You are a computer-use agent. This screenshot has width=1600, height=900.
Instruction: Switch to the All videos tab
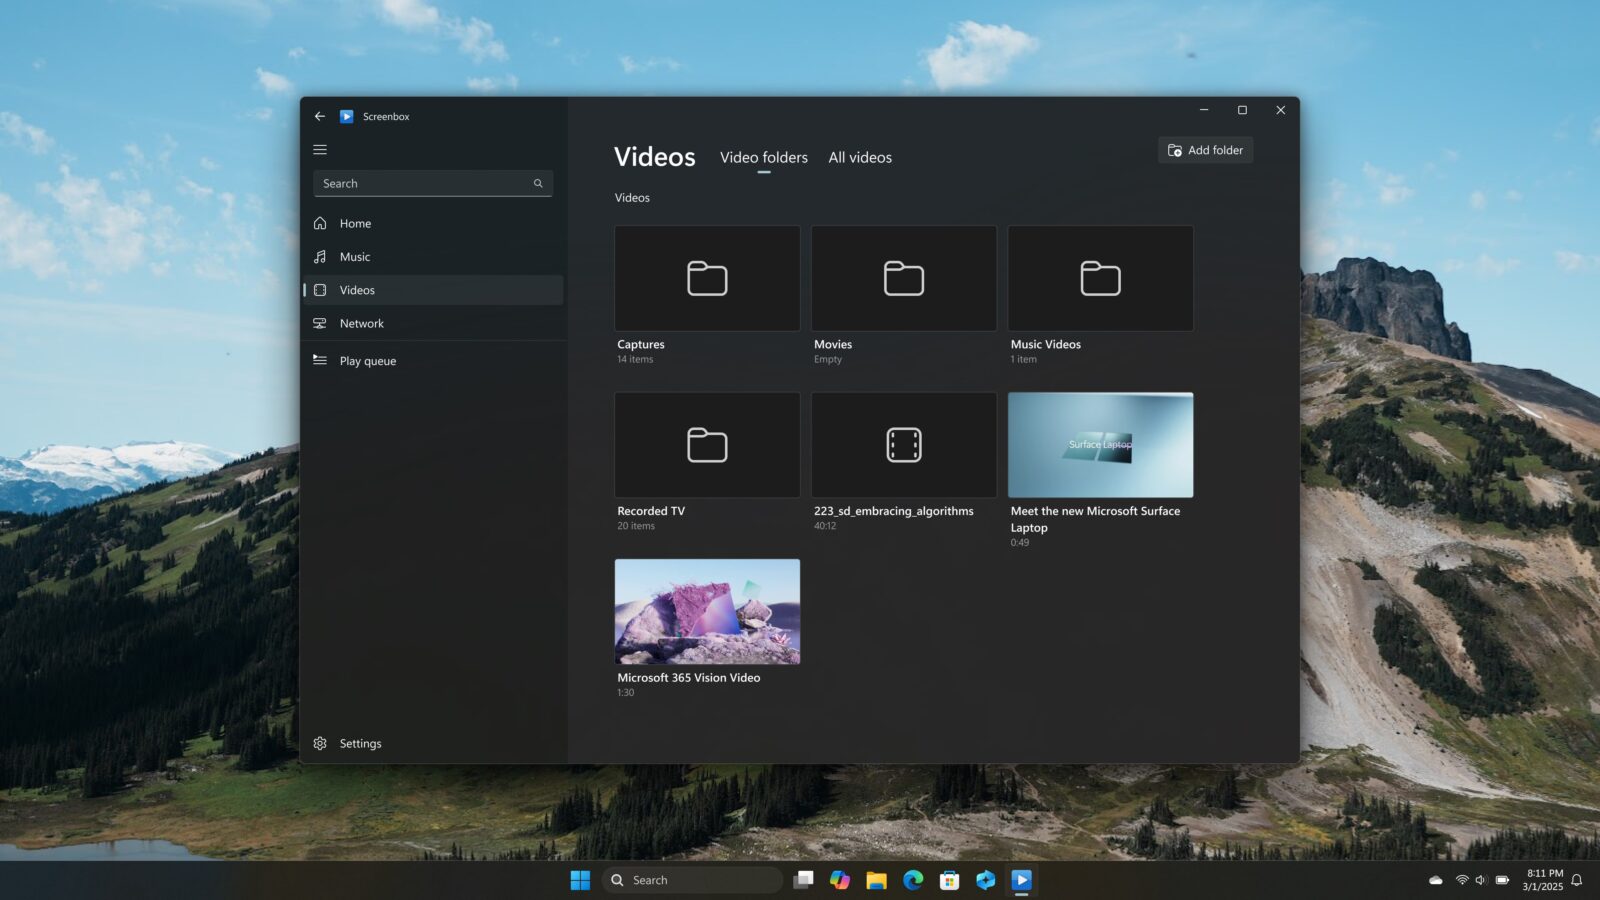pos(859,158)
